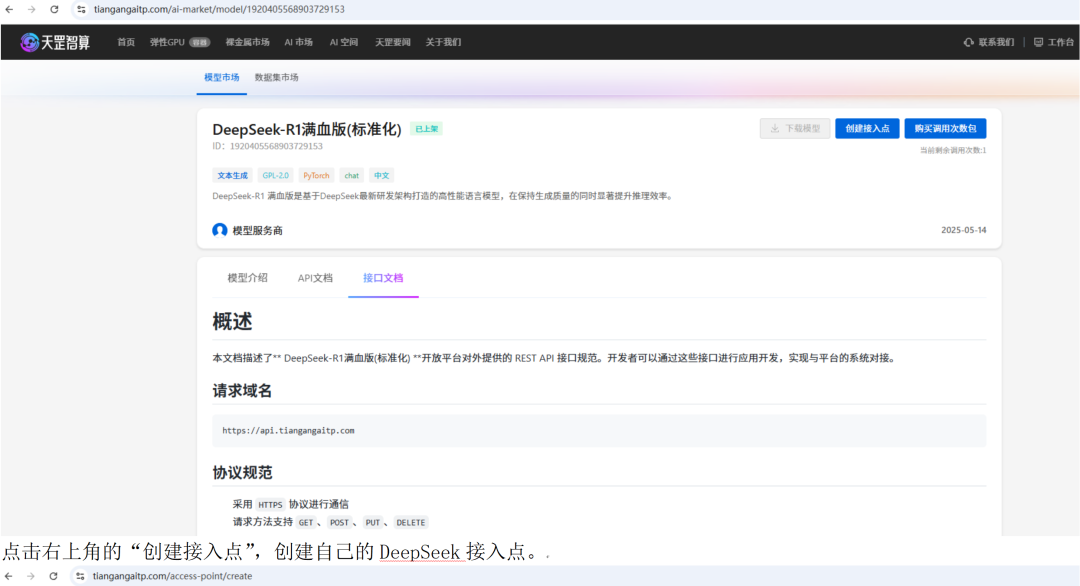The image size is (1080, 586).
Task: Reload the page with the top refresh icon
Action: [x=54, y=10]
